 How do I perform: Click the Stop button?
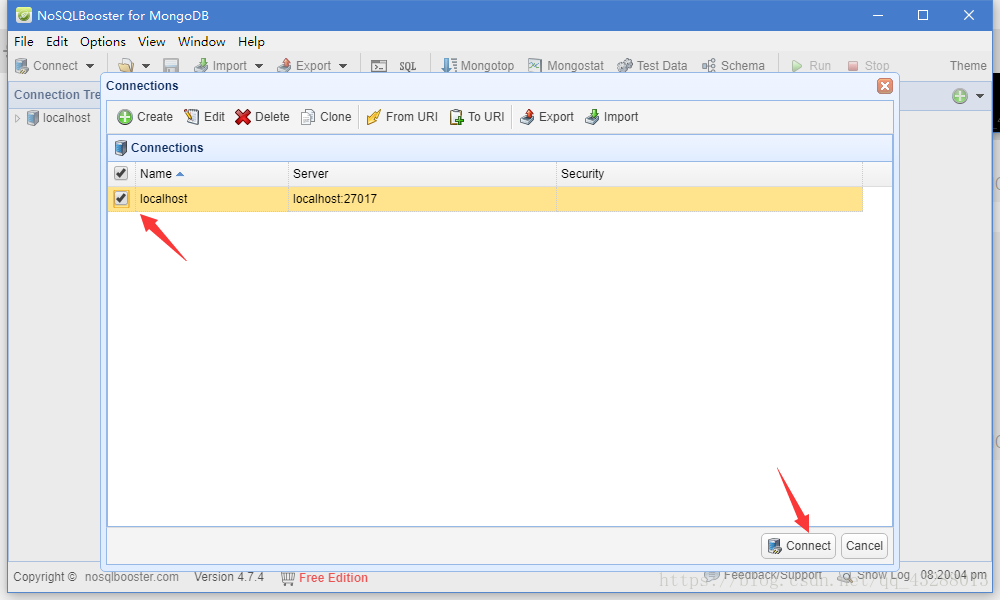coord(868,66)
